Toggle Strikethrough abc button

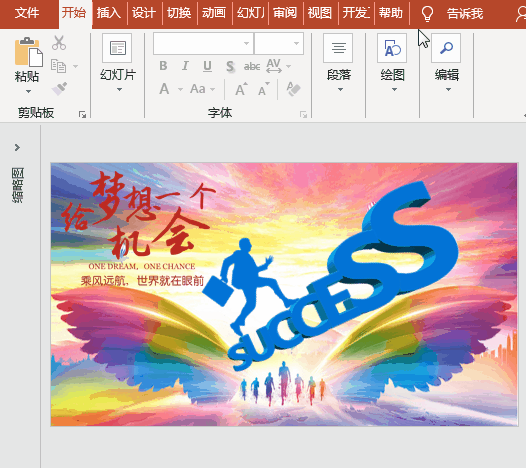(252, 66)
